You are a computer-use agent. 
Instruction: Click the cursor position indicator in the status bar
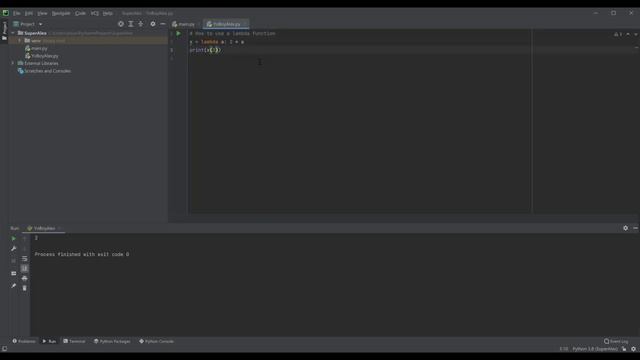pos(564,349)
